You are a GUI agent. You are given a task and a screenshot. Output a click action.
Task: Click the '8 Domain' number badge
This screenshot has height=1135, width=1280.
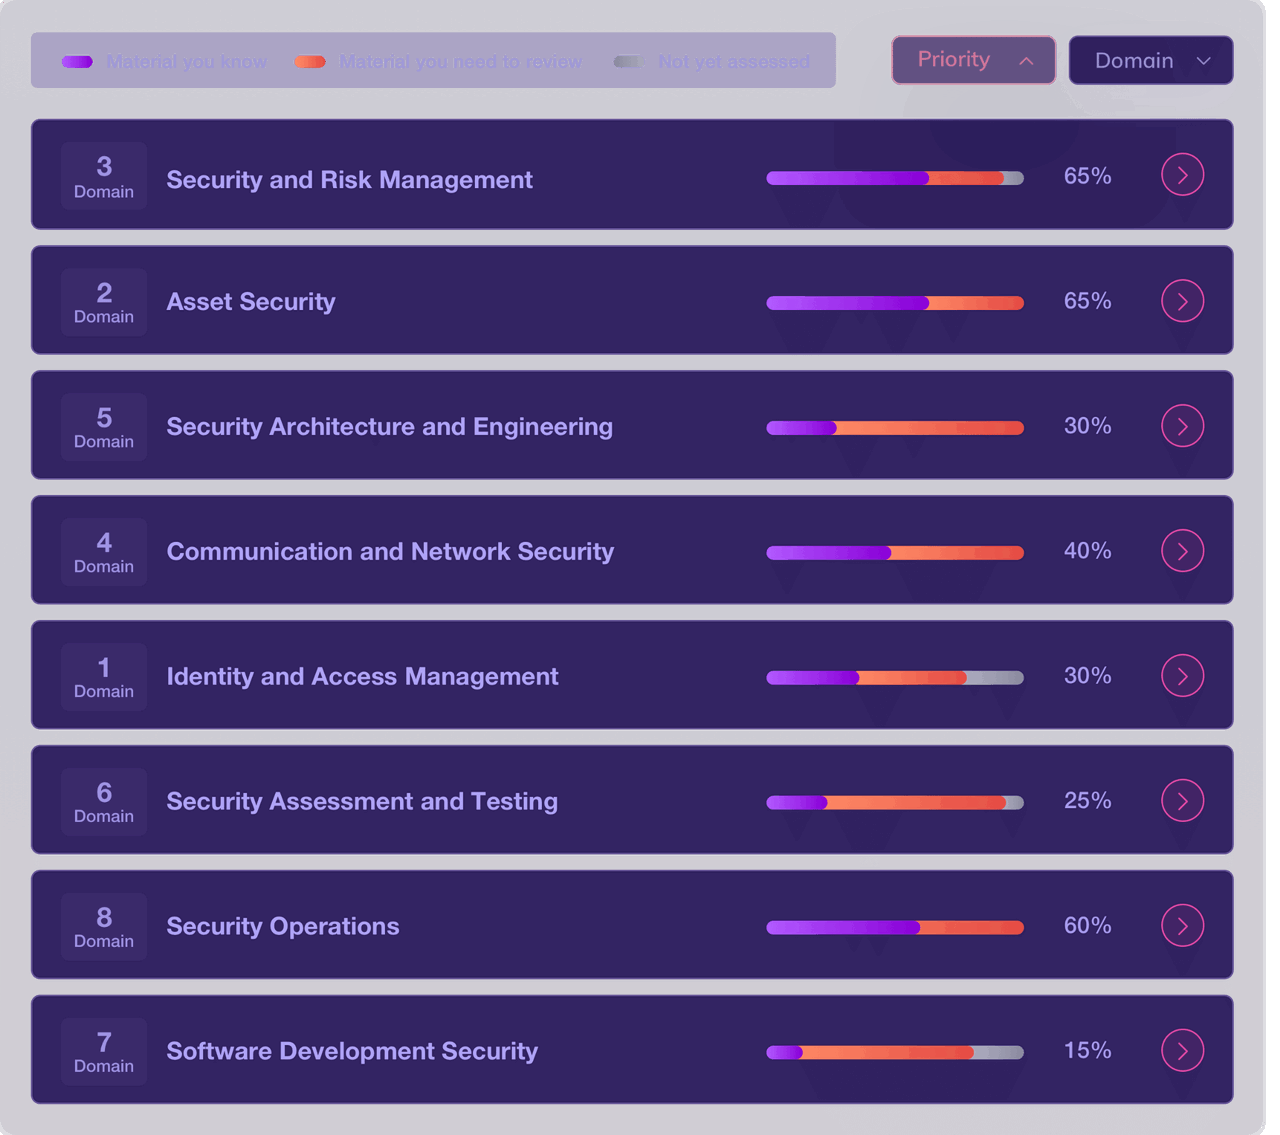click(x=104, y=927)
